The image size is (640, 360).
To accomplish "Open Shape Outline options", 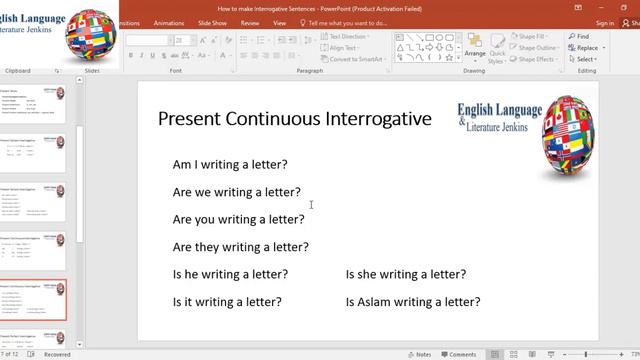I will [535, 48].
